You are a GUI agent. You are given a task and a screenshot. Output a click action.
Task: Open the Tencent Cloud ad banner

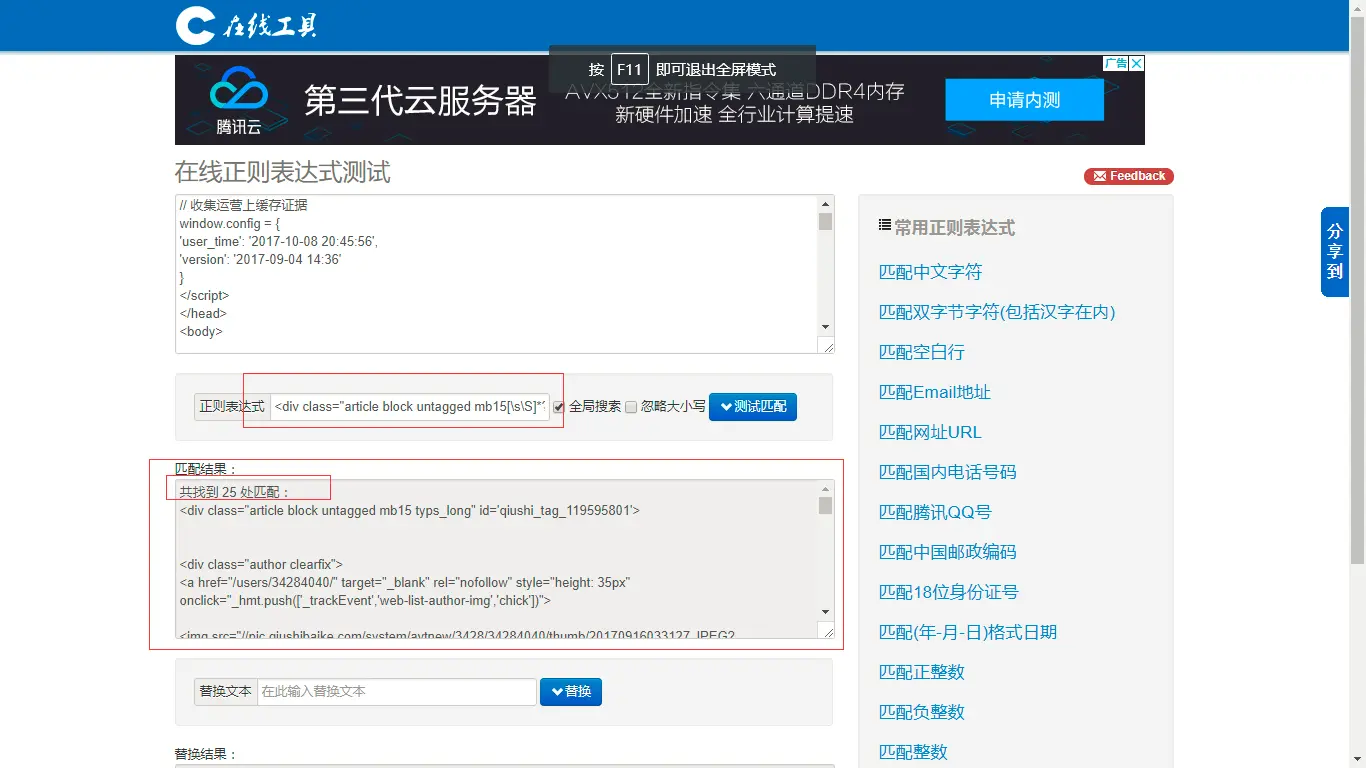tap(659, 100)
